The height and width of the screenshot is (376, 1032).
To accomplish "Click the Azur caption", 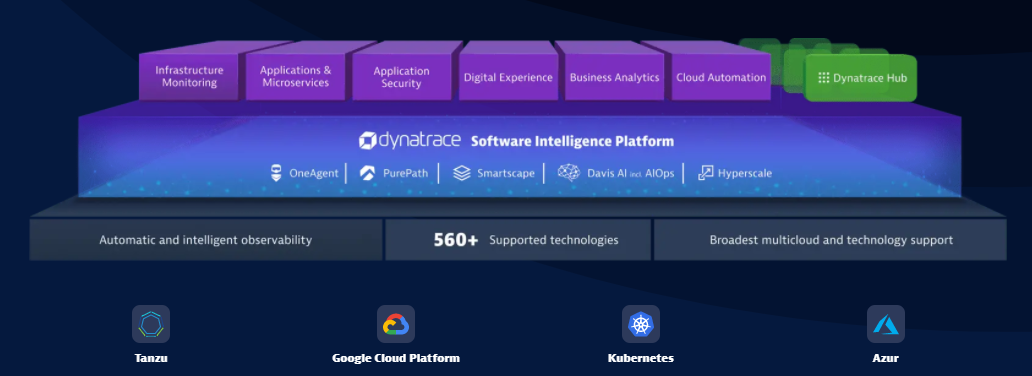I will (886, 358).
